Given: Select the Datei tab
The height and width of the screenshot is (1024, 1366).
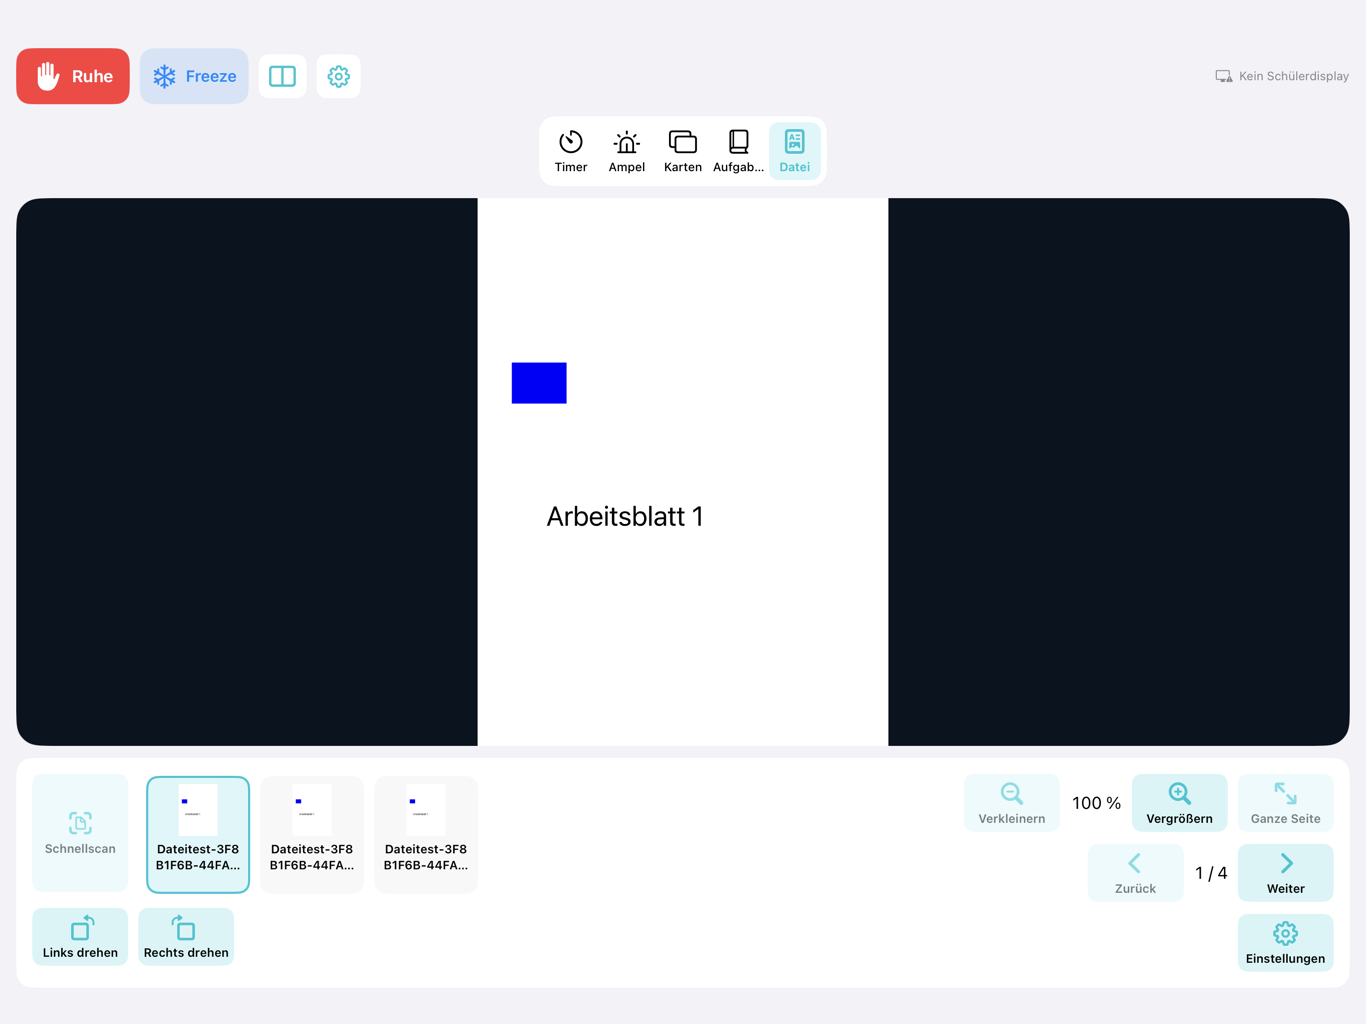Looking at the screenshot, I should point(795,151).
